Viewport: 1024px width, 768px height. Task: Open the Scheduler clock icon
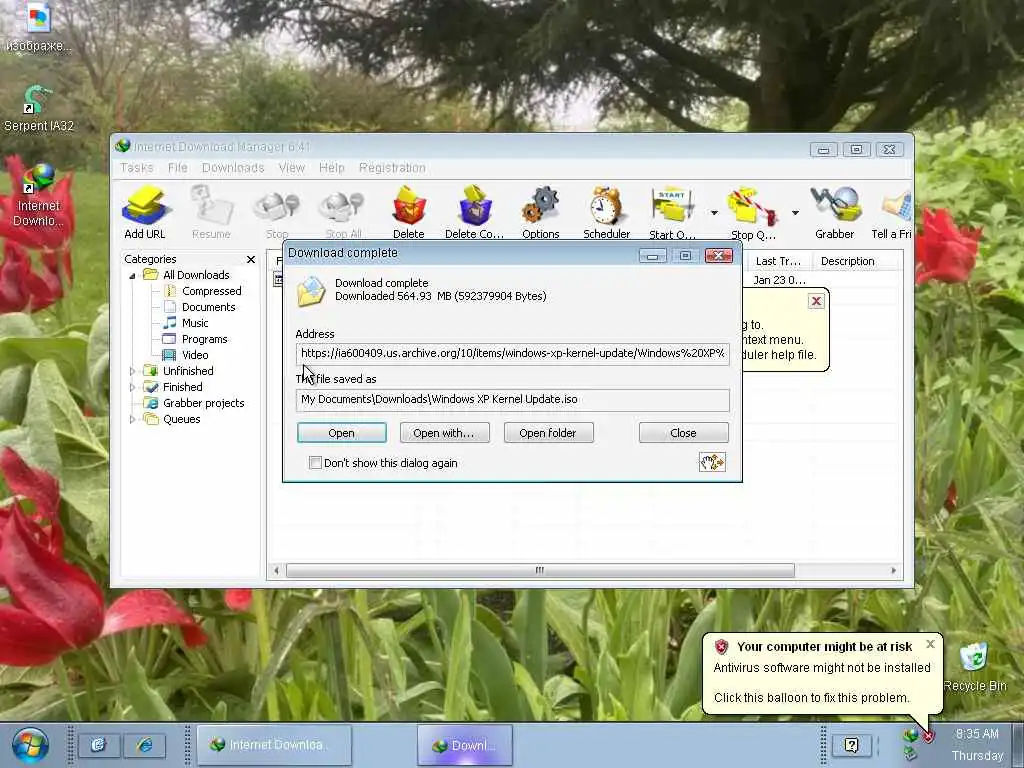pyautogui.click(x=606, y=212)
